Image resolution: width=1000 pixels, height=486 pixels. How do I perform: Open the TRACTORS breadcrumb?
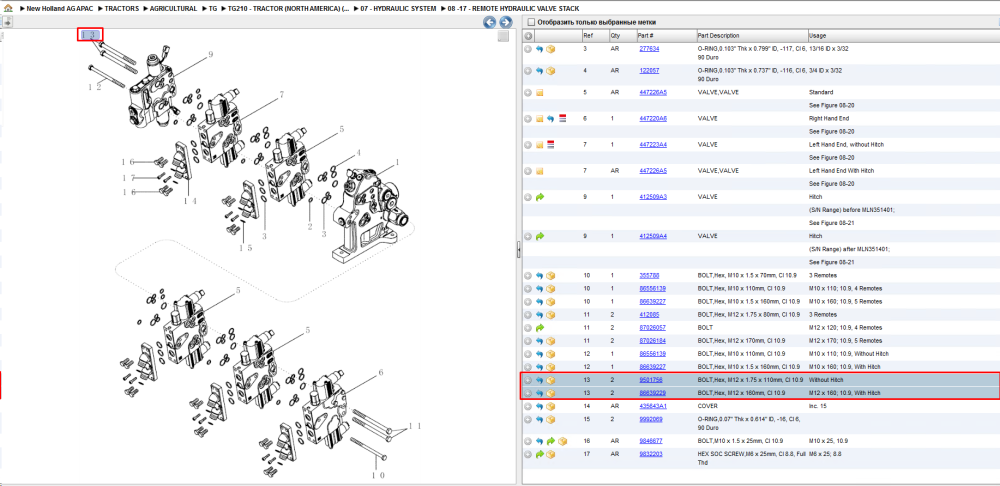pos(122,9)
